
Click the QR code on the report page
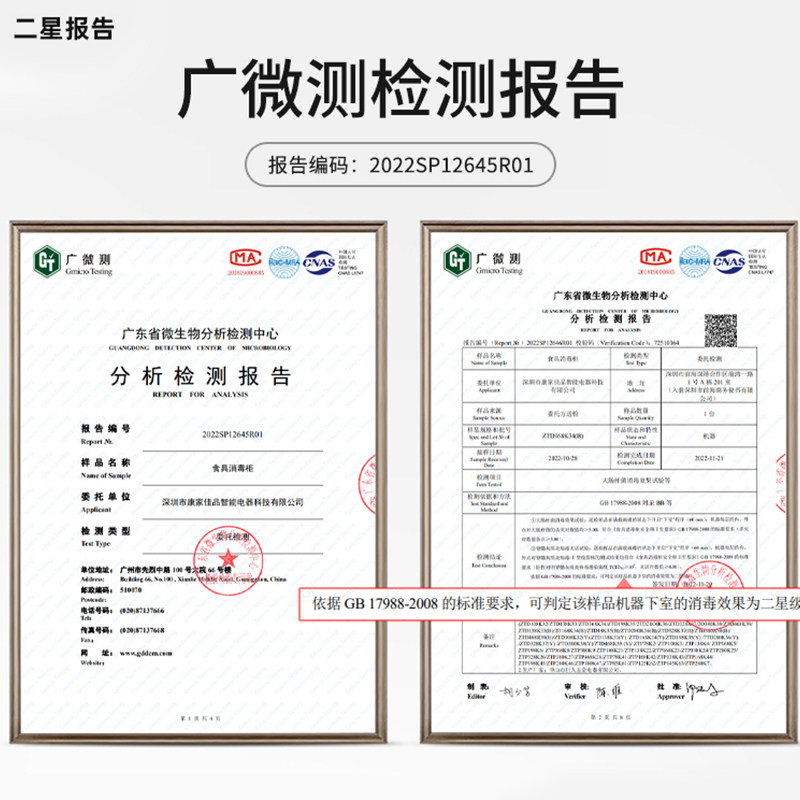pos(721,331)
